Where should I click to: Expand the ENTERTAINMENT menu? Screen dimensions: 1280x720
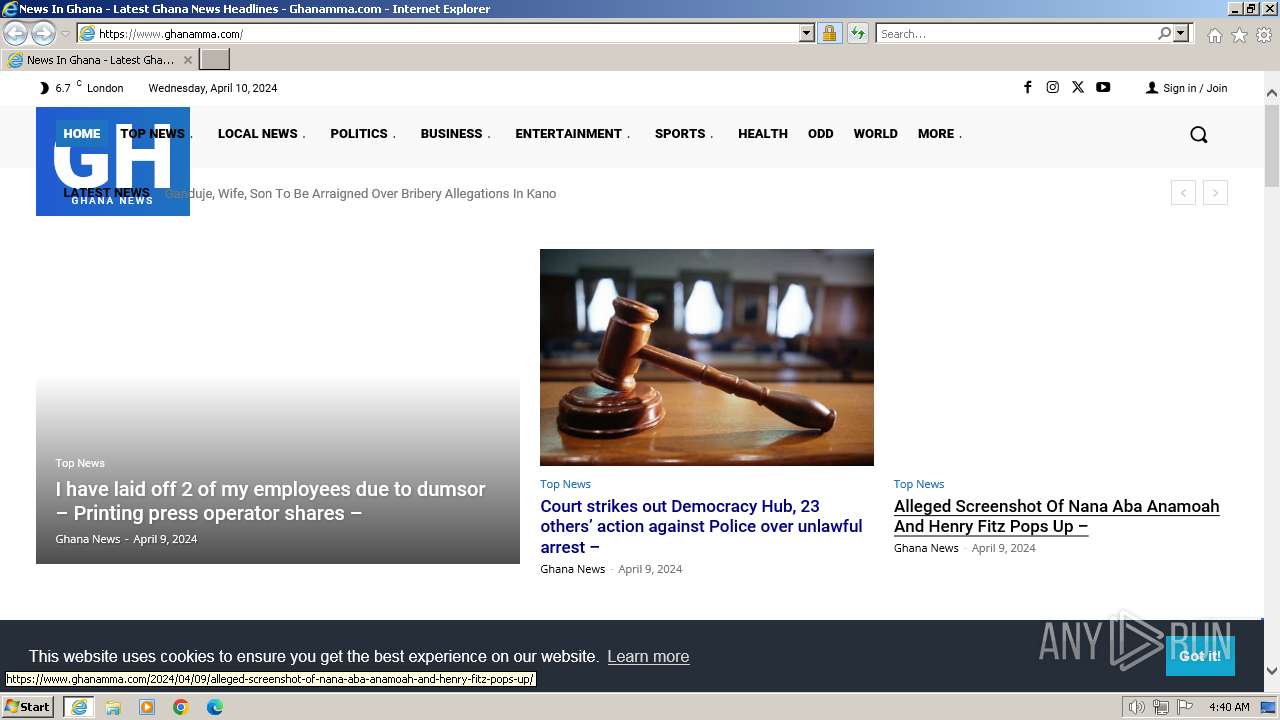pos(572,133)
